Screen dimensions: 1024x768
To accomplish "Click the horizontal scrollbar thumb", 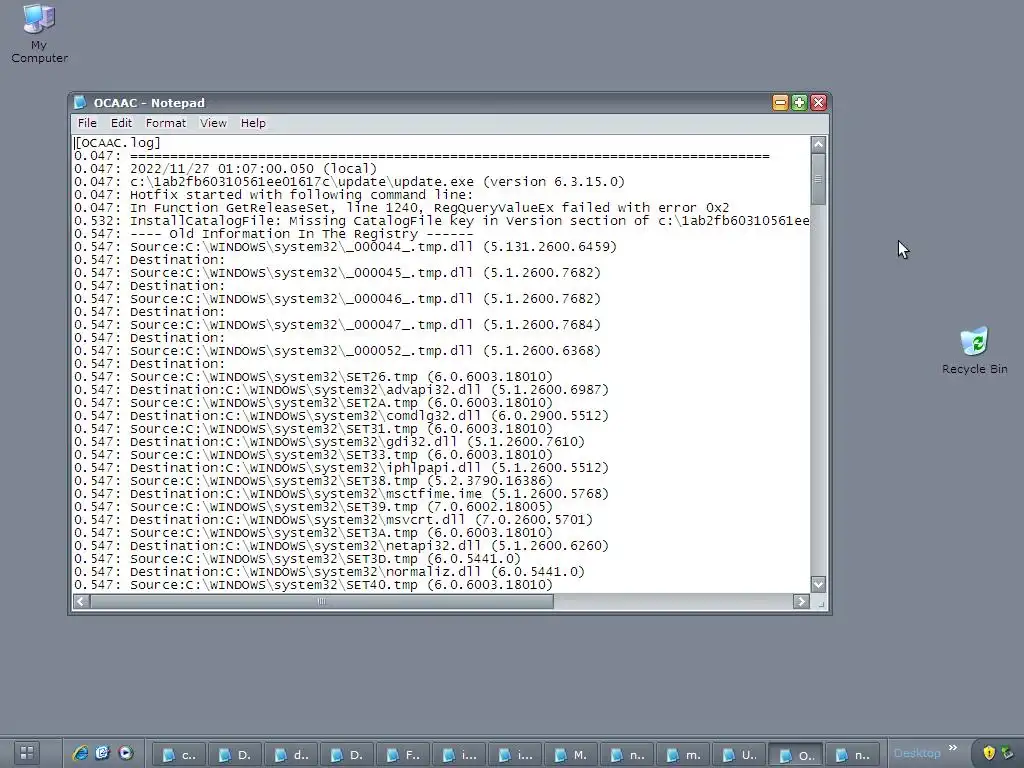I will point(321,601).
